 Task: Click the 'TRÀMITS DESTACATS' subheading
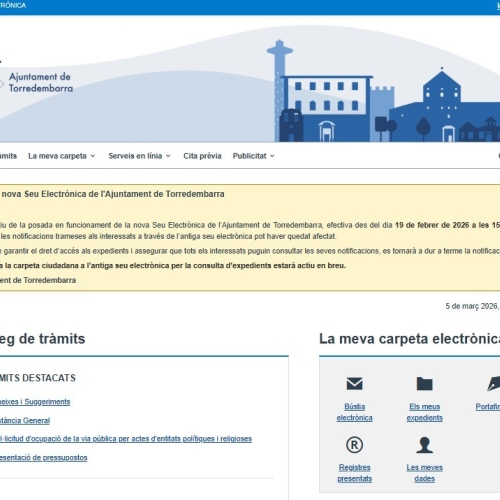38,378
